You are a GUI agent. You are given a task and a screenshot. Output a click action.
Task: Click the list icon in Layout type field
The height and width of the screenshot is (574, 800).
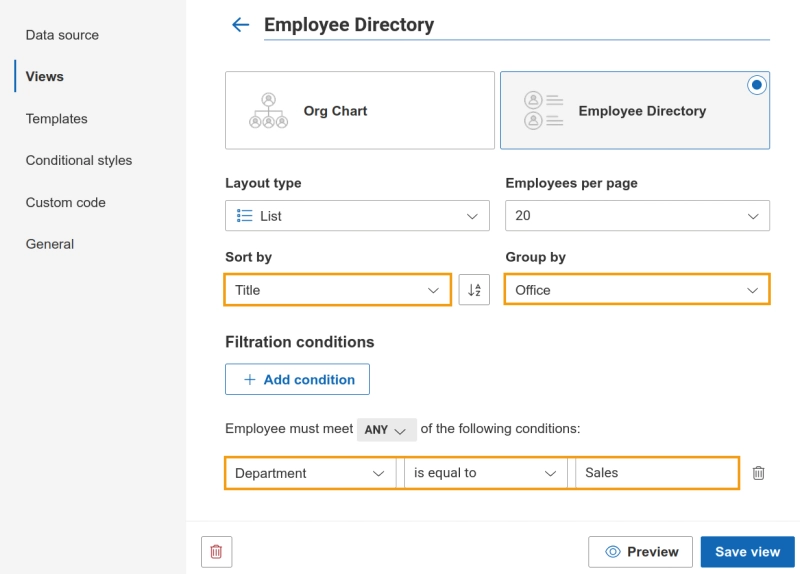[244, 216]
